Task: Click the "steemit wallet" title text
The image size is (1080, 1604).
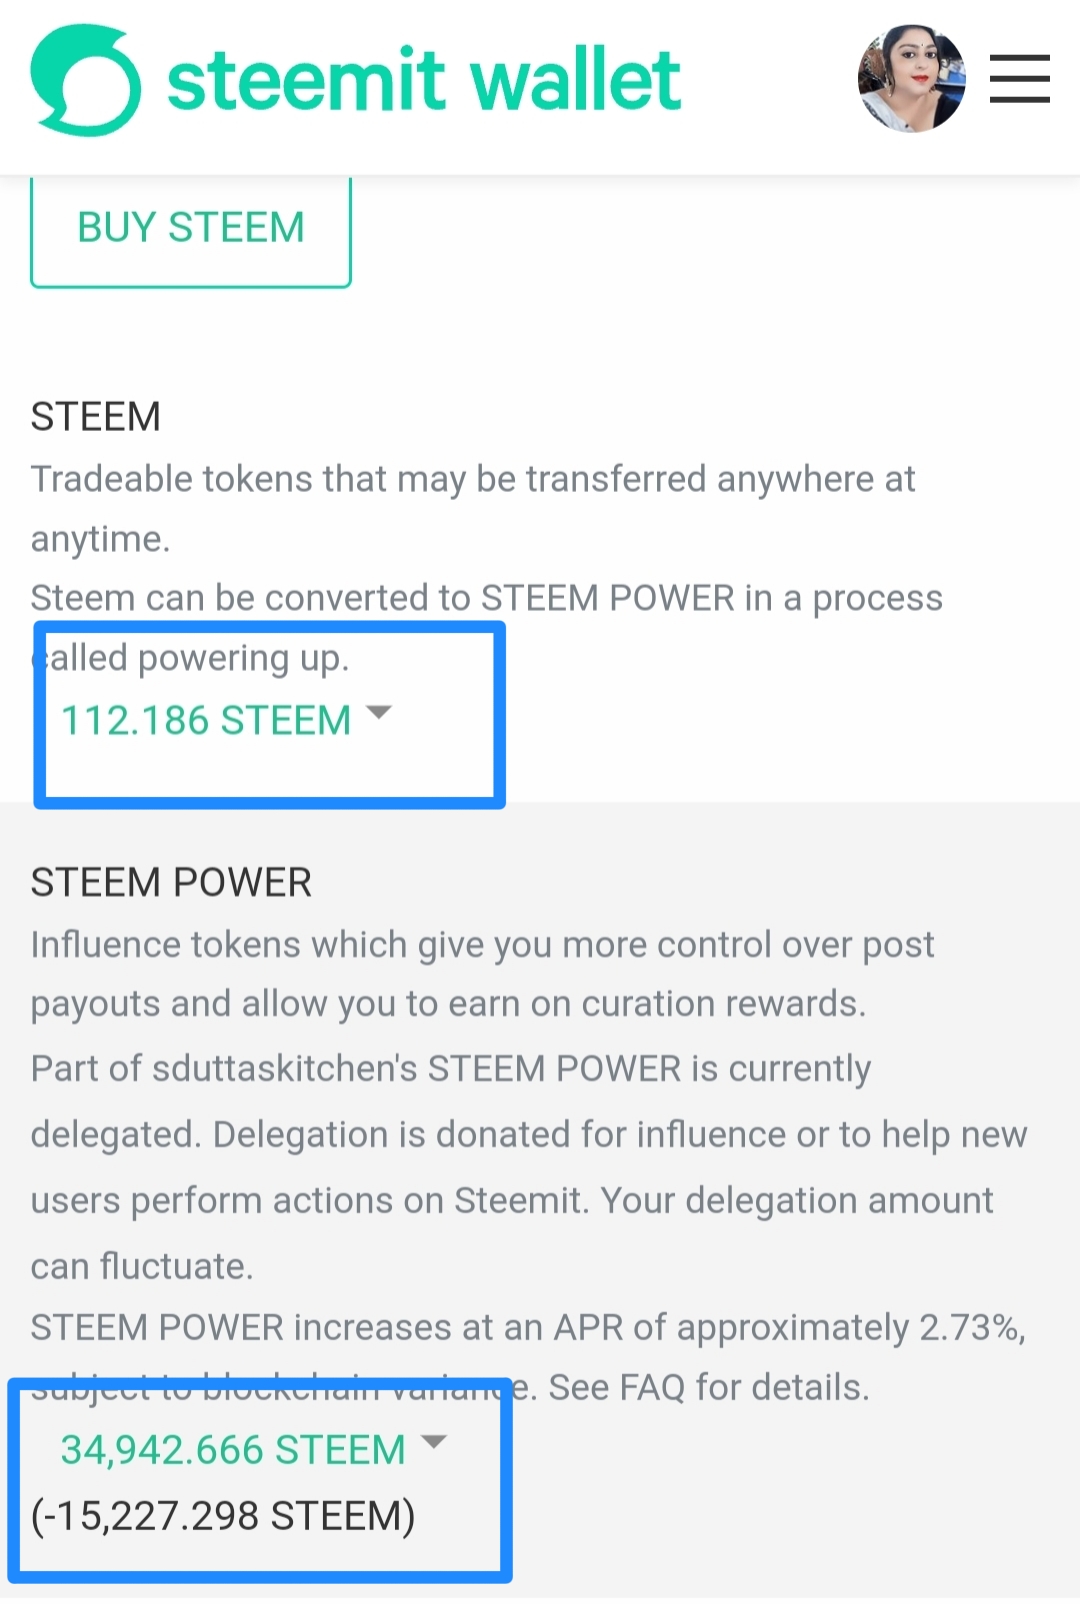Action: (x=424, y=80)
